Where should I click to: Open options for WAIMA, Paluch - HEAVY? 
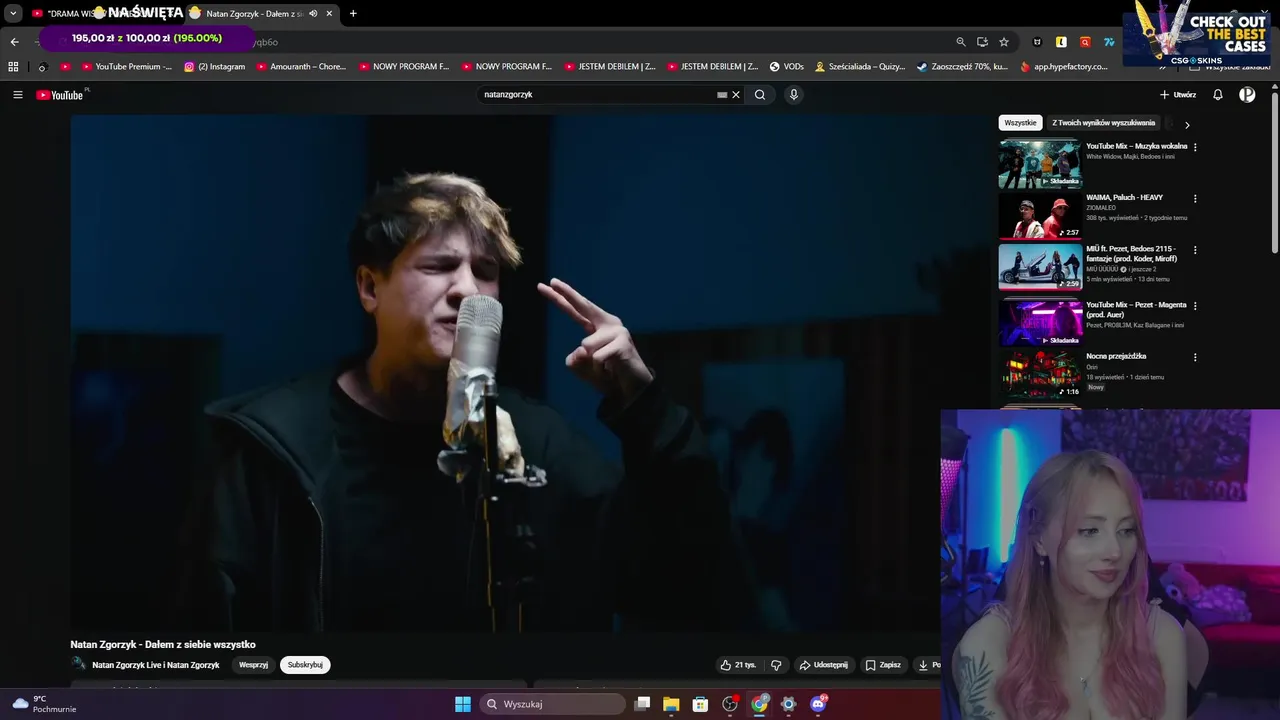(1195, 198)
